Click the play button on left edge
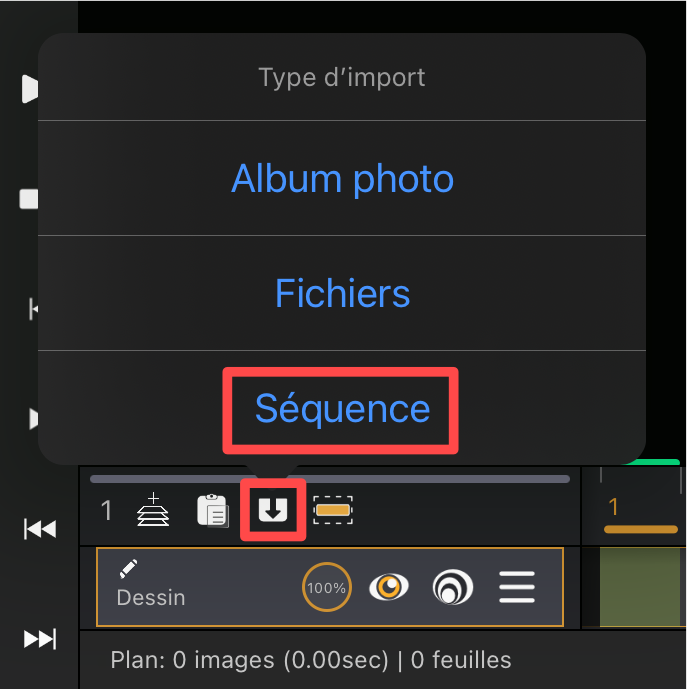 point(30,89)
